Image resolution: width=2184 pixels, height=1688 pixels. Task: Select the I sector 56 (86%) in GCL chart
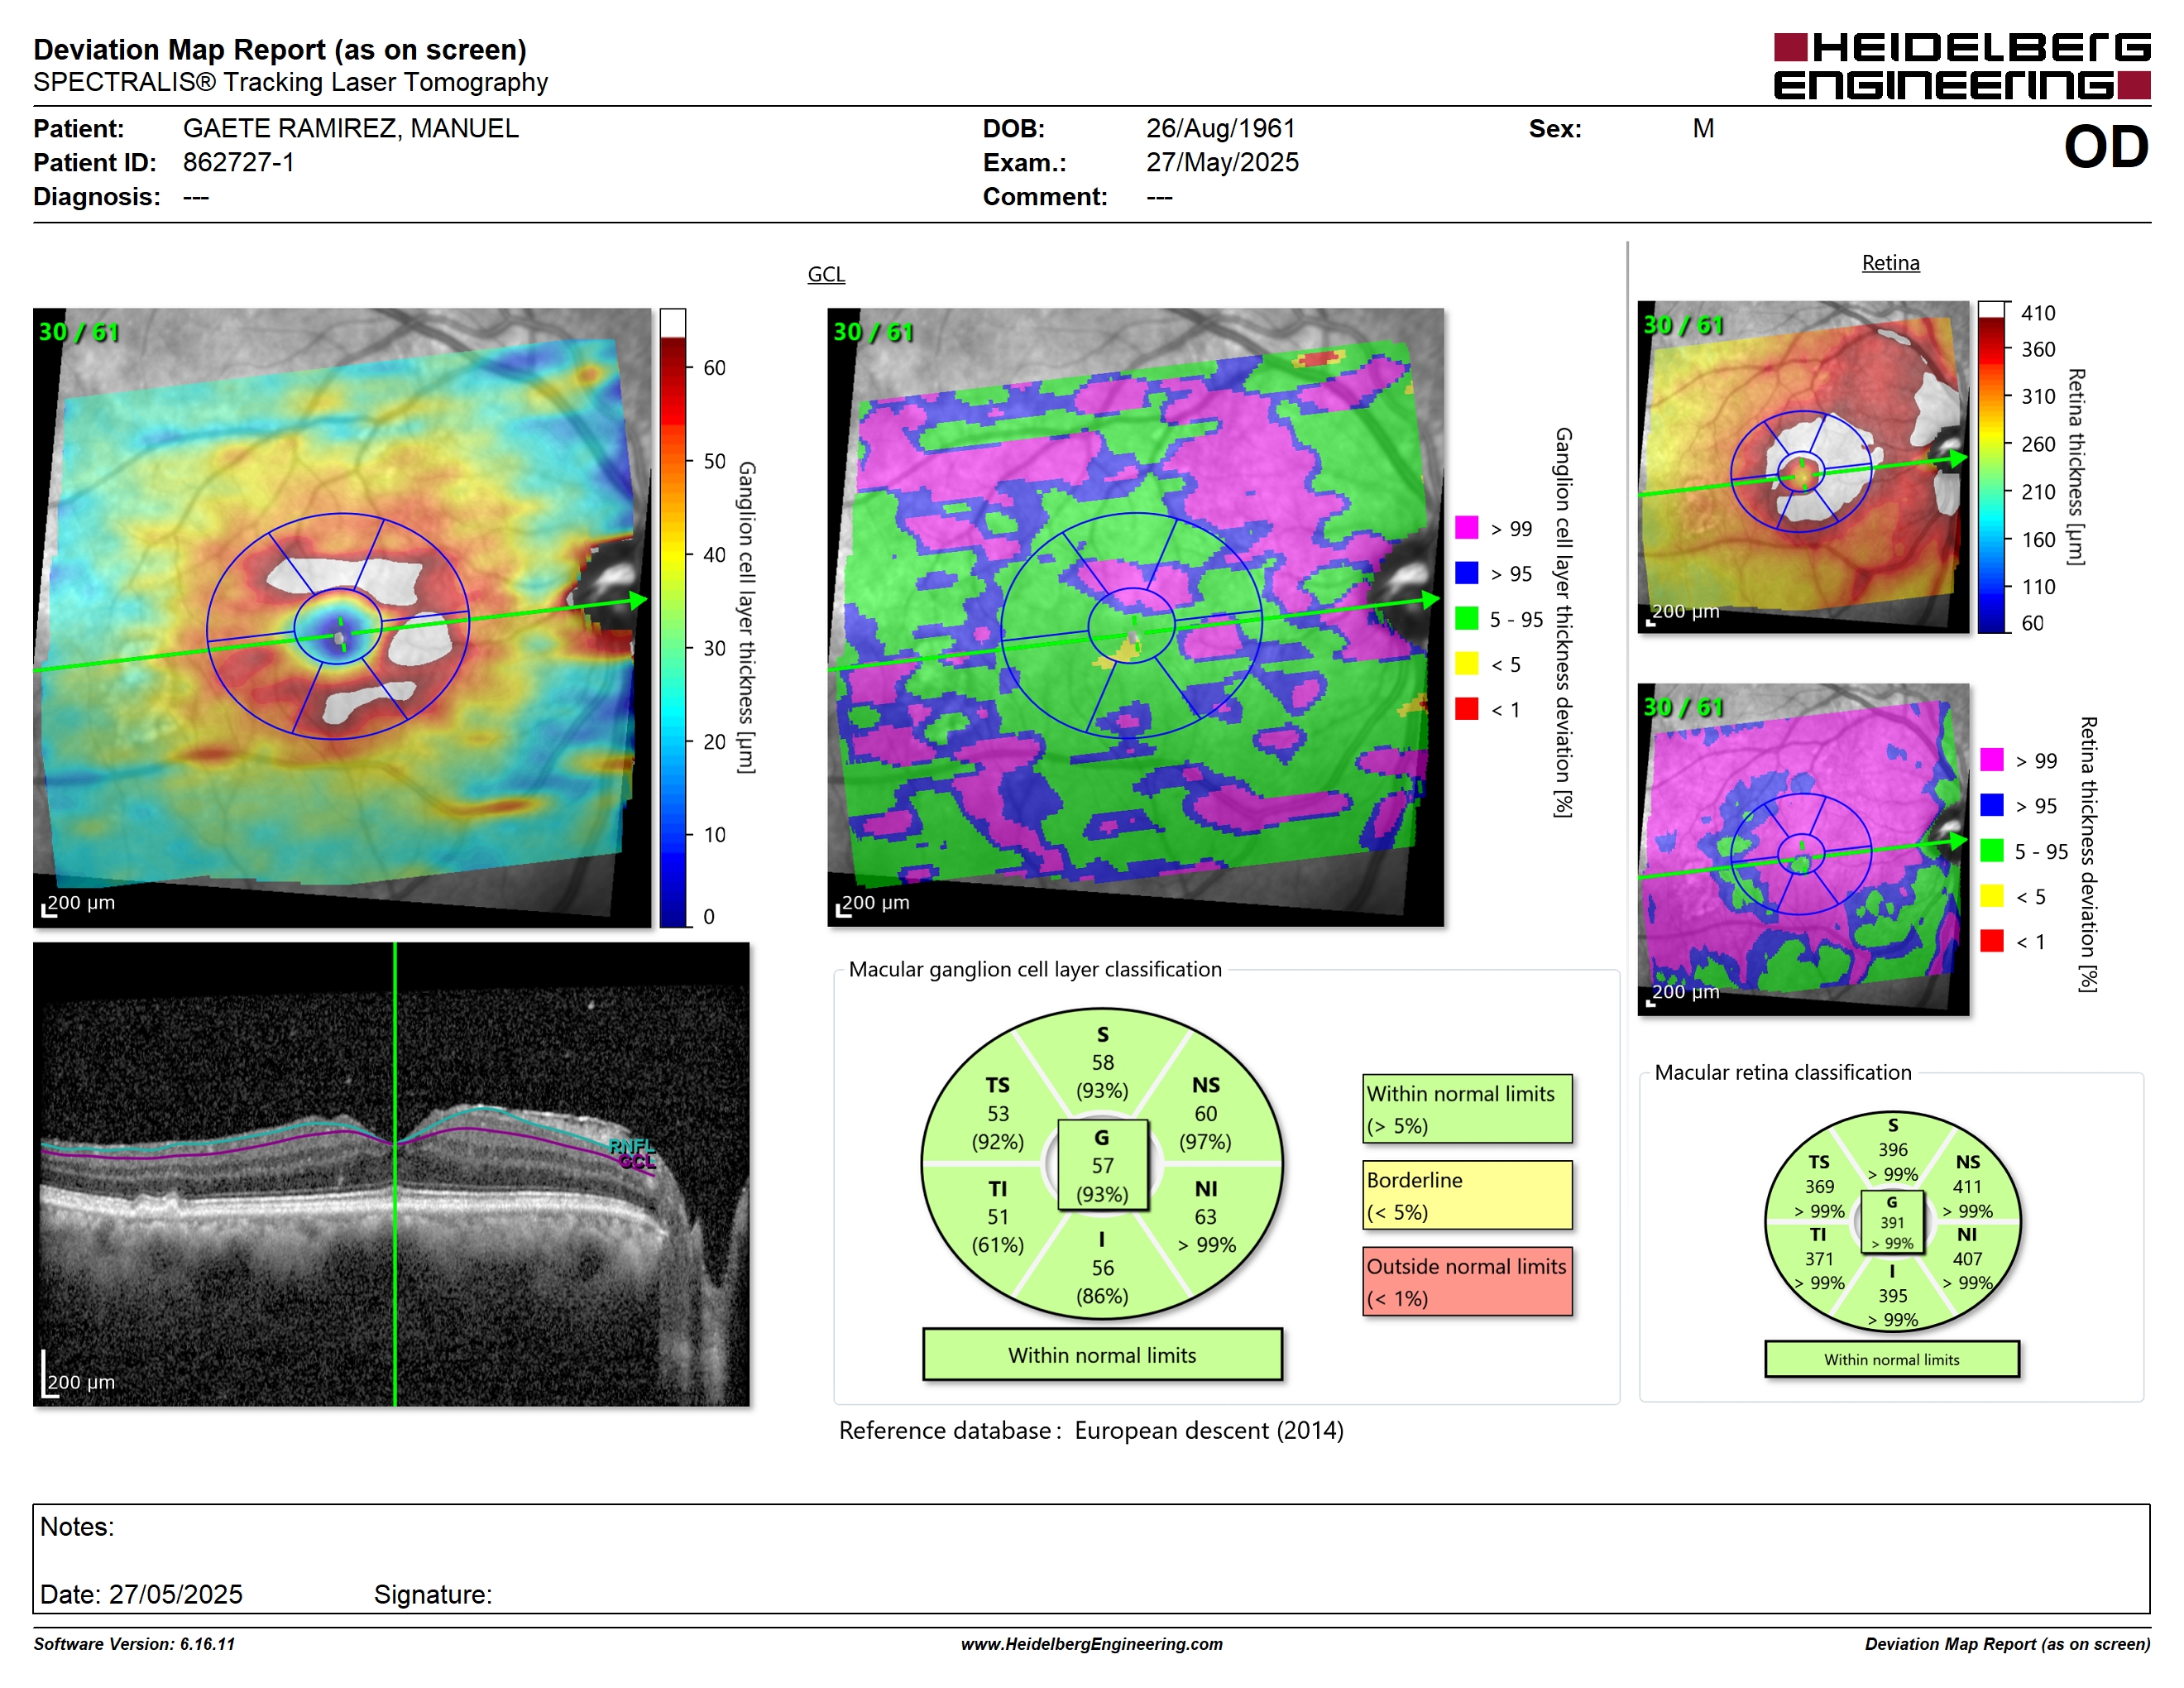(1102, 1268)
